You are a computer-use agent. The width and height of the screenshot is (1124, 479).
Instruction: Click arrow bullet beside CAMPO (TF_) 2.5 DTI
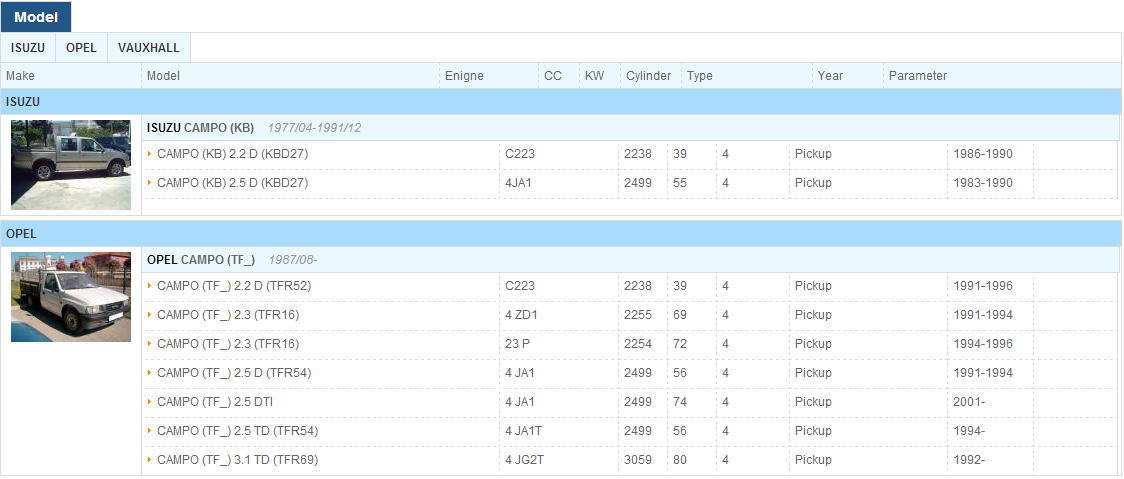150,402
